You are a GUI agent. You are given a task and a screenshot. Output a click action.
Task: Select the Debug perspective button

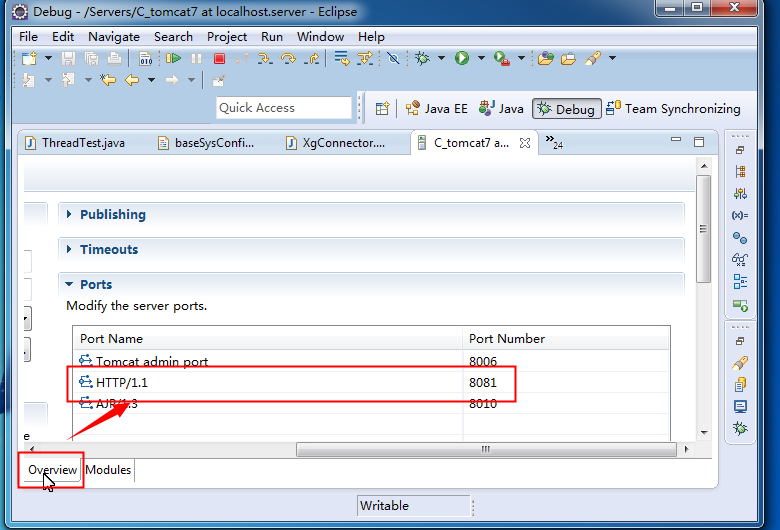[x=567, y=109]
